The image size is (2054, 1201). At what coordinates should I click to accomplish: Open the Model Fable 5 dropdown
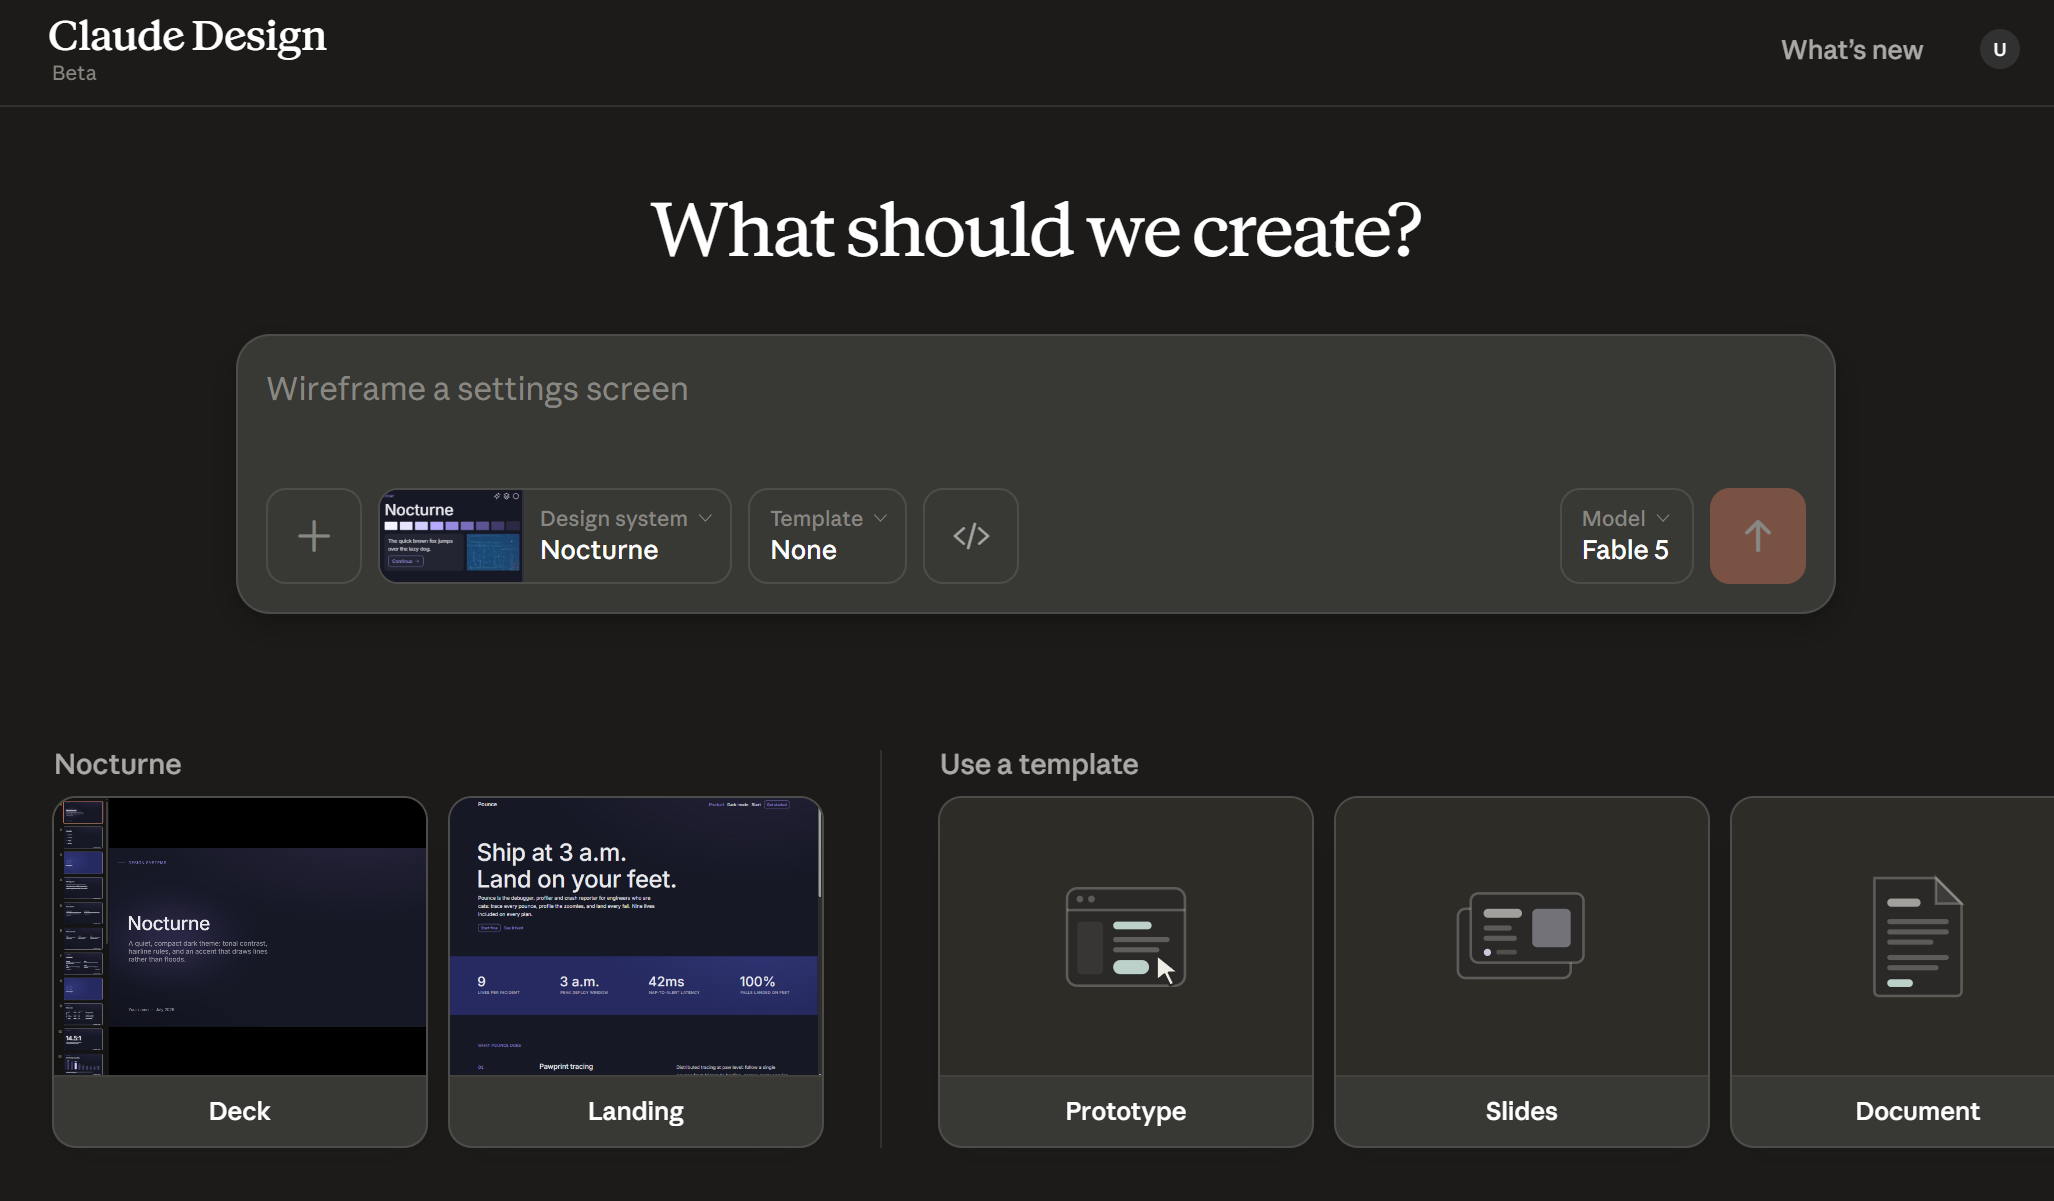[1627, 536]
